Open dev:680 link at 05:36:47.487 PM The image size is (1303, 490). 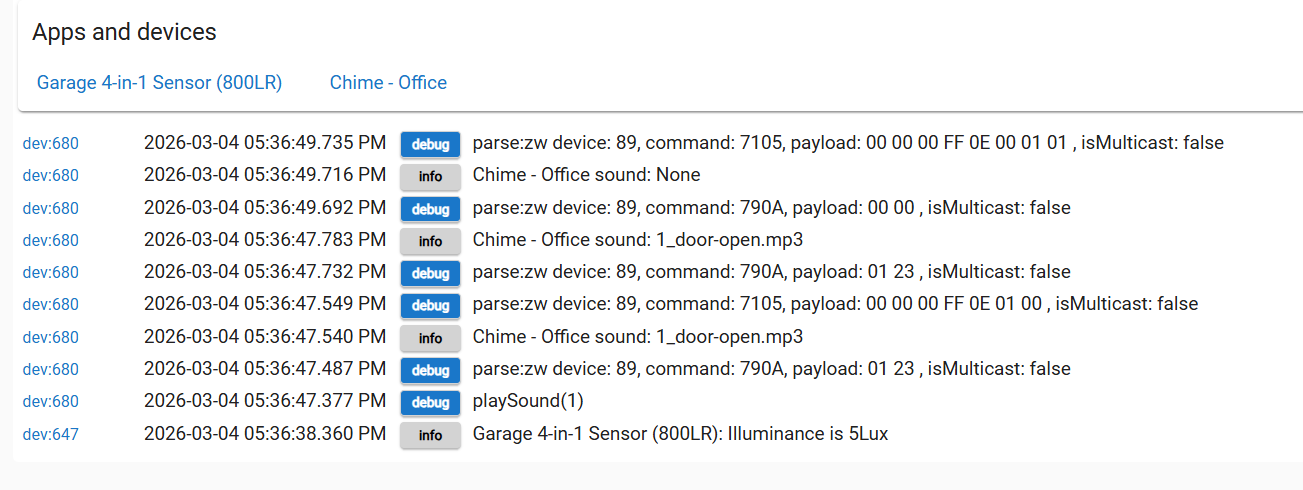pyautogui.click(x=50, y=370)
